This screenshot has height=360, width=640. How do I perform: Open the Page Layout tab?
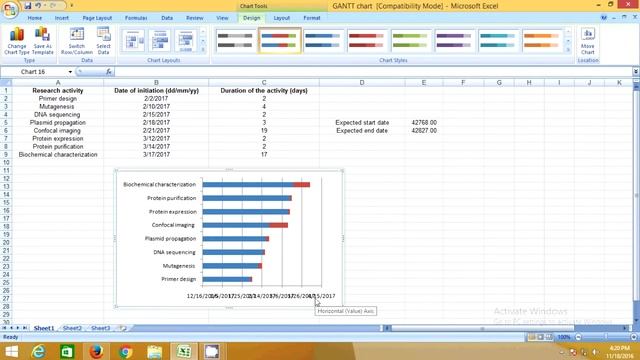click(x=97, y=18)
